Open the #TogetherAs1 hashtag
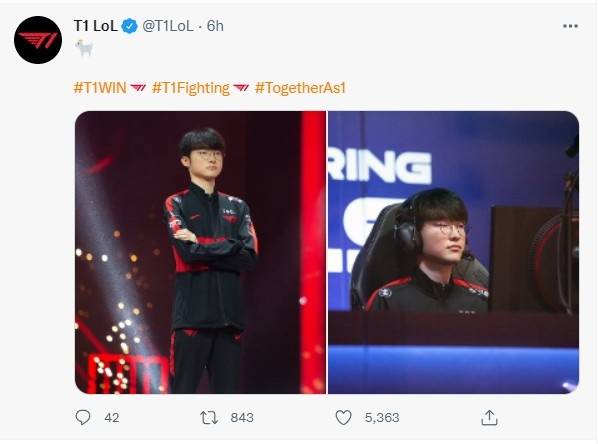Viewport: 598px width, 444px height. coord(300,88)
